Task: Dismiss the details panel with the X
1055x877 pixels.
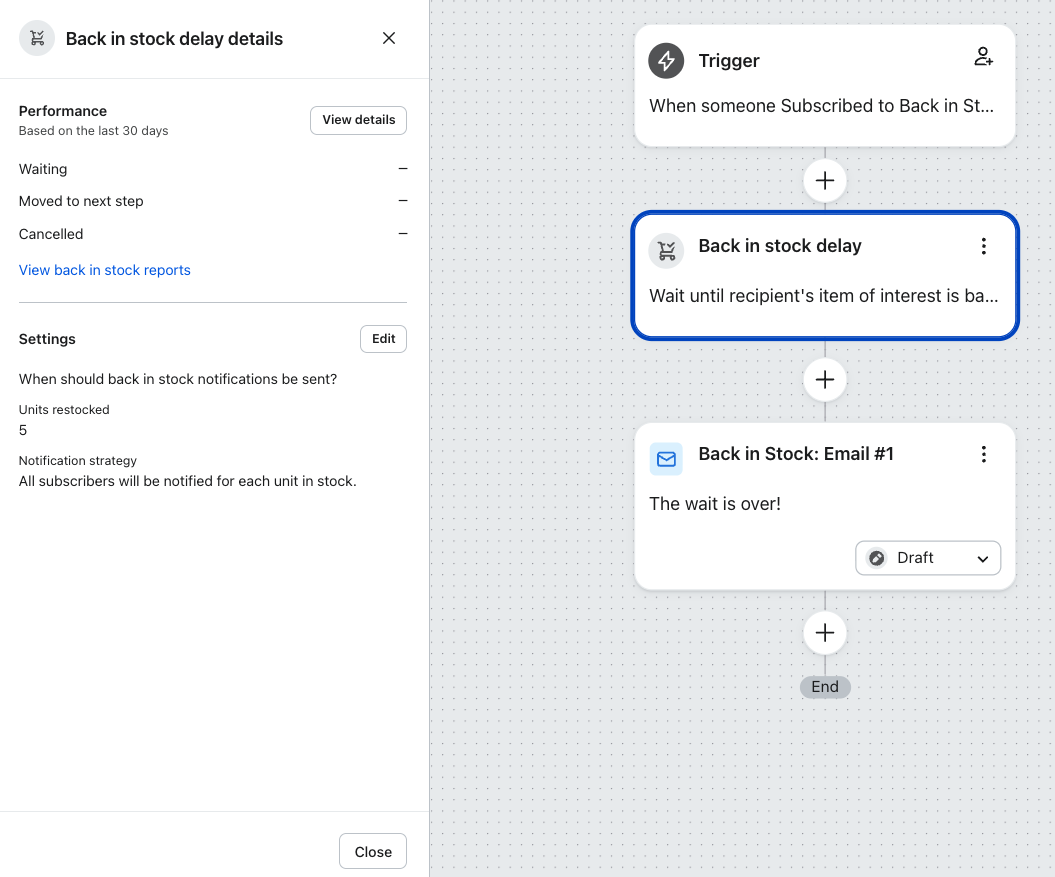Action: [389, 39]
